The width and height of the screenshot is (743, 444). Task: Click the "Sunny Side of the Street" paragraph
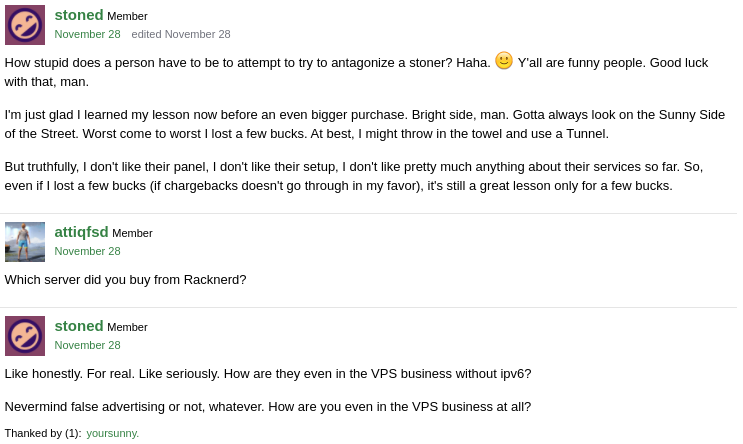click(x=364, y=124)
